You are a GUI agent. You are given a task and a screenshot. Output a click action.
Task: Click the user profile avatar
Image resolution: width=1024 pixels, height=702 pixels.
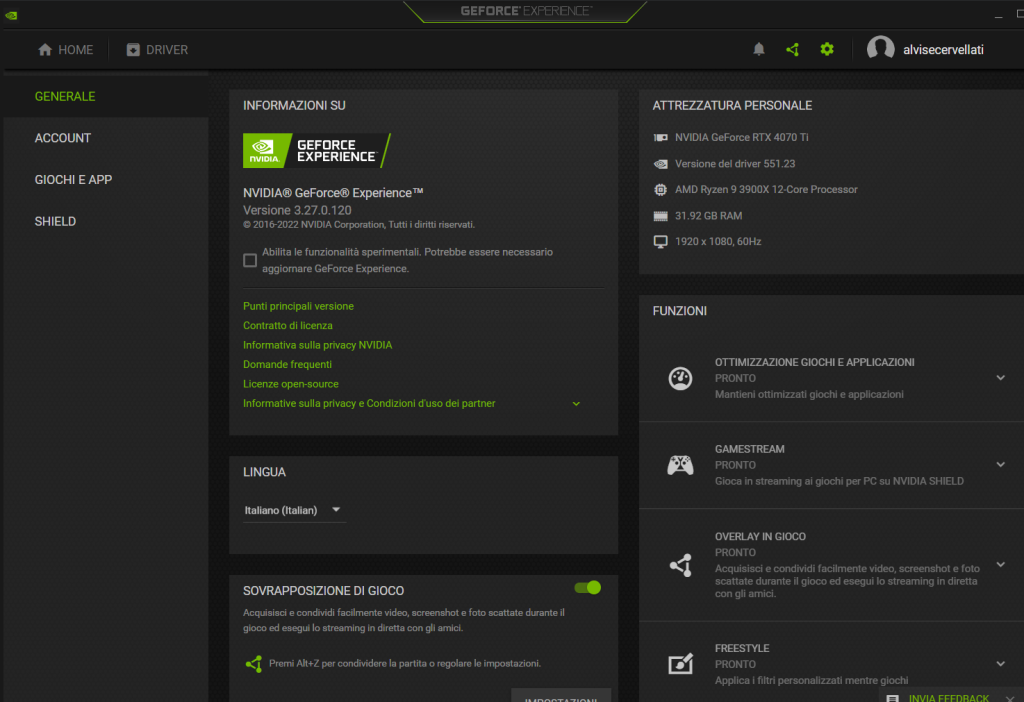[x=880, y=49]
